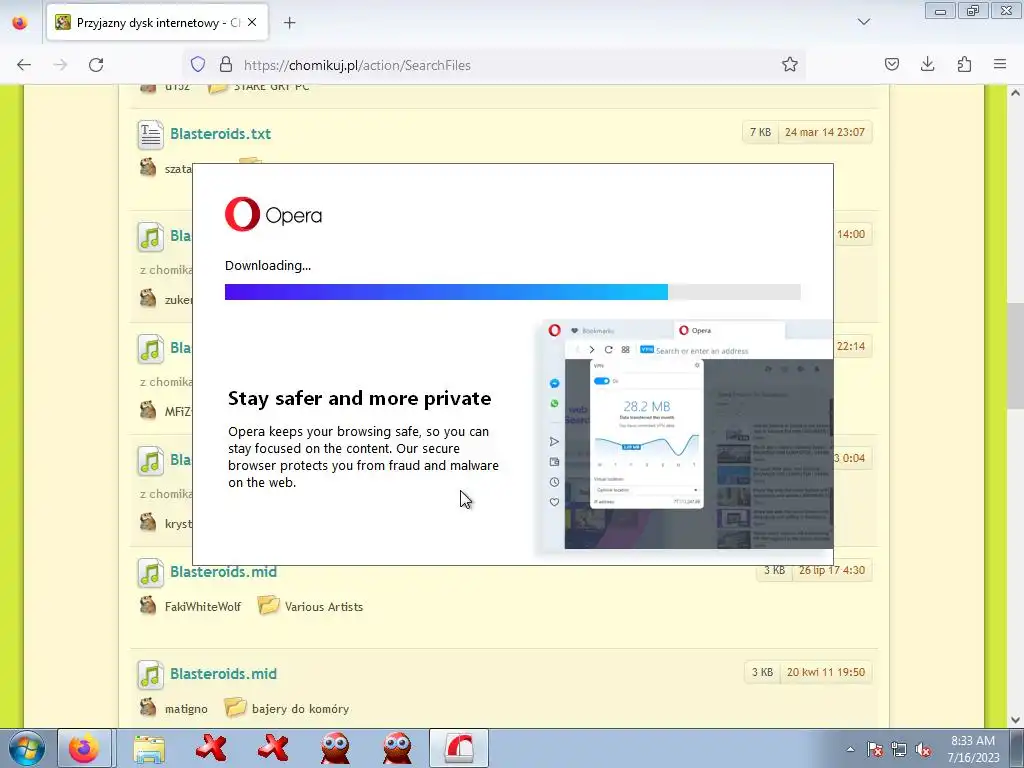Click matigno's hamster avatar
This screenshot has width=1024, height=768.
point(148,707)
